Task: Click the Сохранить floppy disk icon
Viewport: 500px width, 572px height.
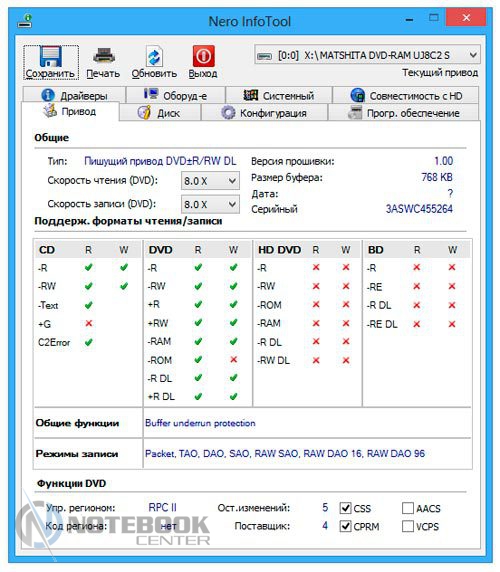Action: tap(51, 57)
